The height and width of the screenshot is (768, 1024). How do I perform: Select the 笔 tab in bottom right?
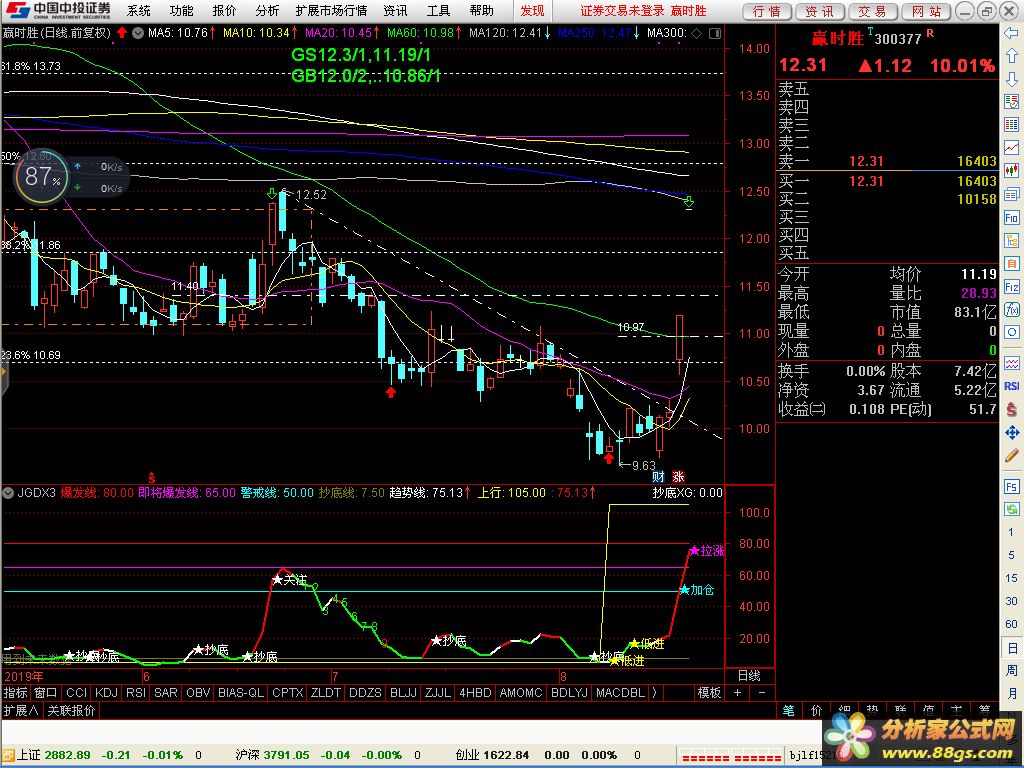[790, 711]
